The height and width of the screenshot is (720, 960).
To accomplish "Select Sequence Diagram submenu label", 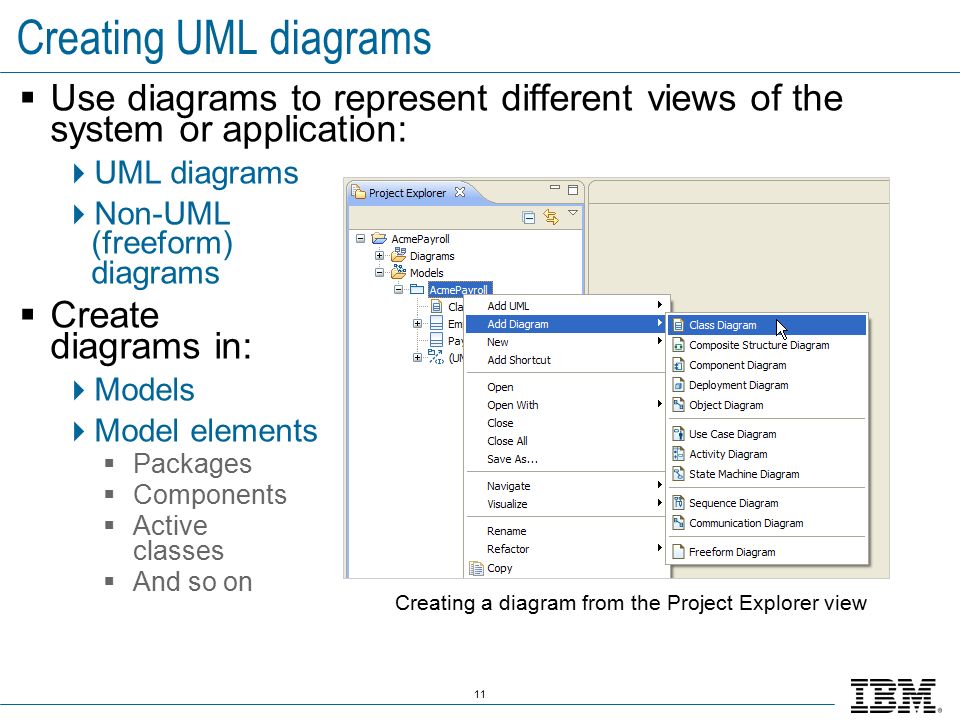I will (733, 503).
